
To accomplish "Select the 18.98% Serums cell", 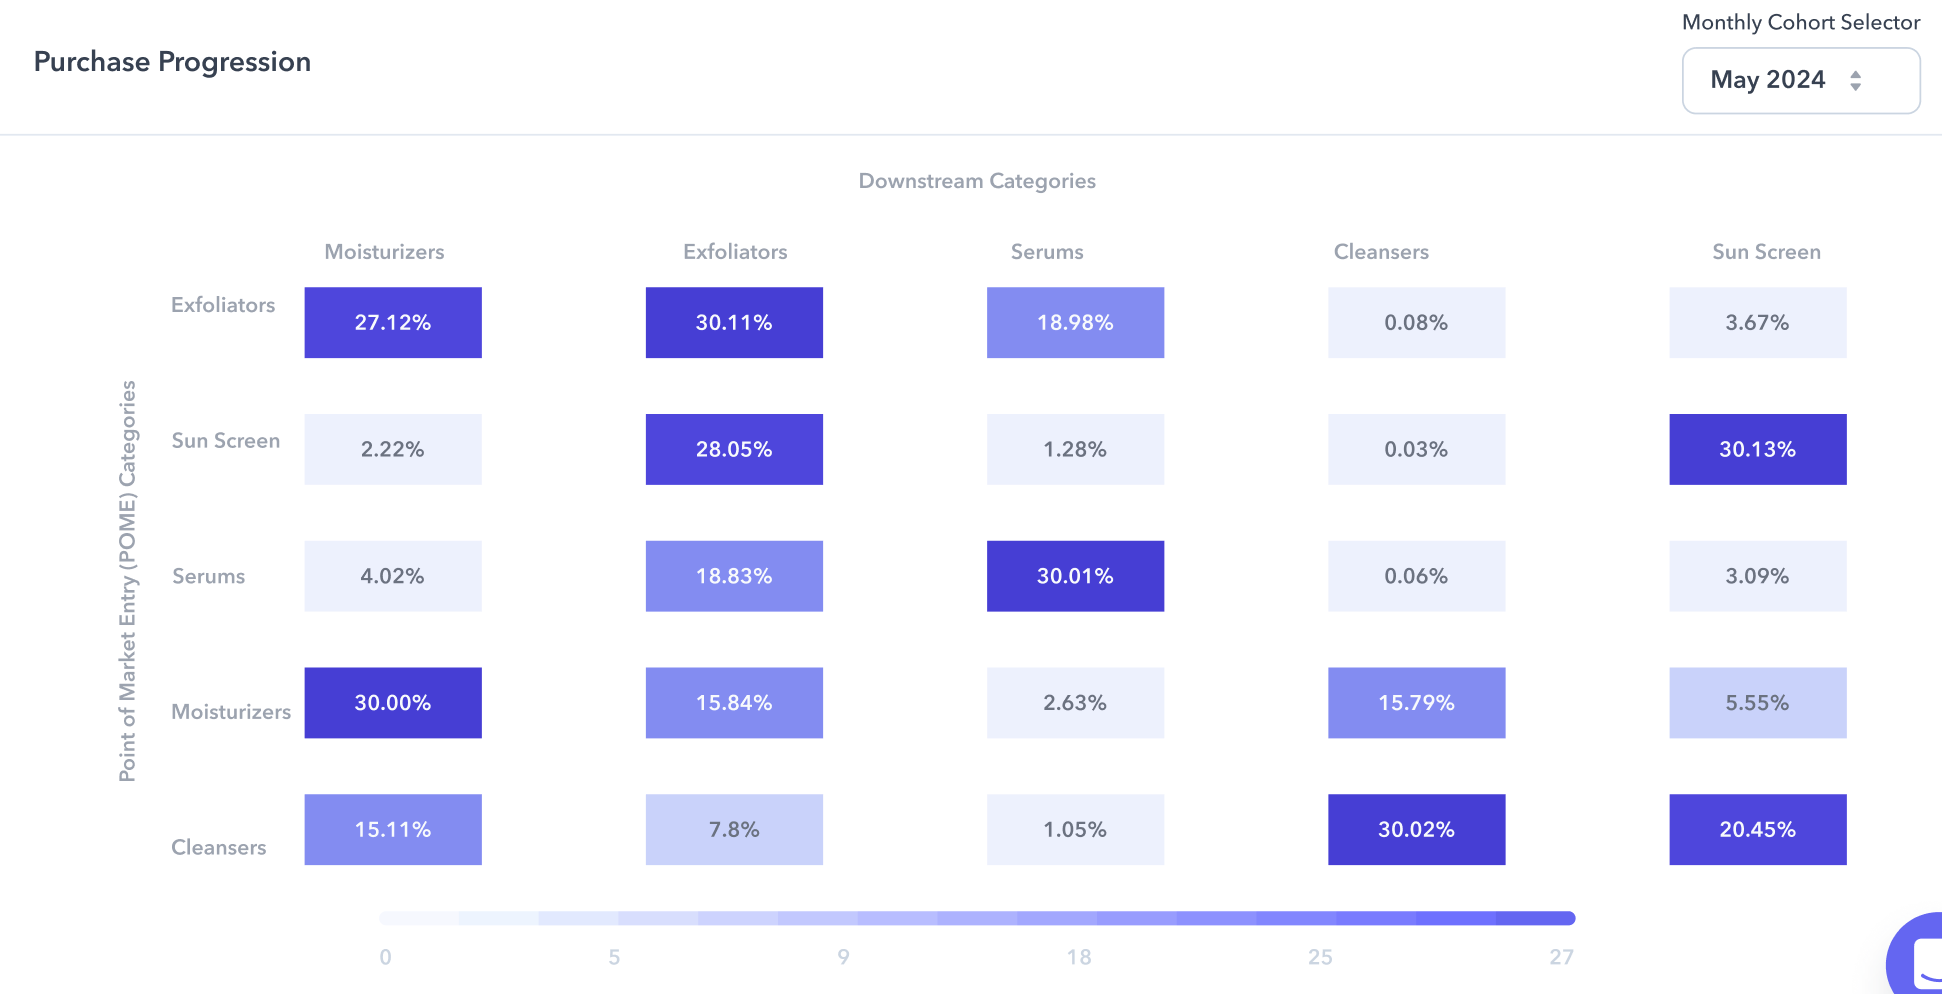I will 1075,322.
